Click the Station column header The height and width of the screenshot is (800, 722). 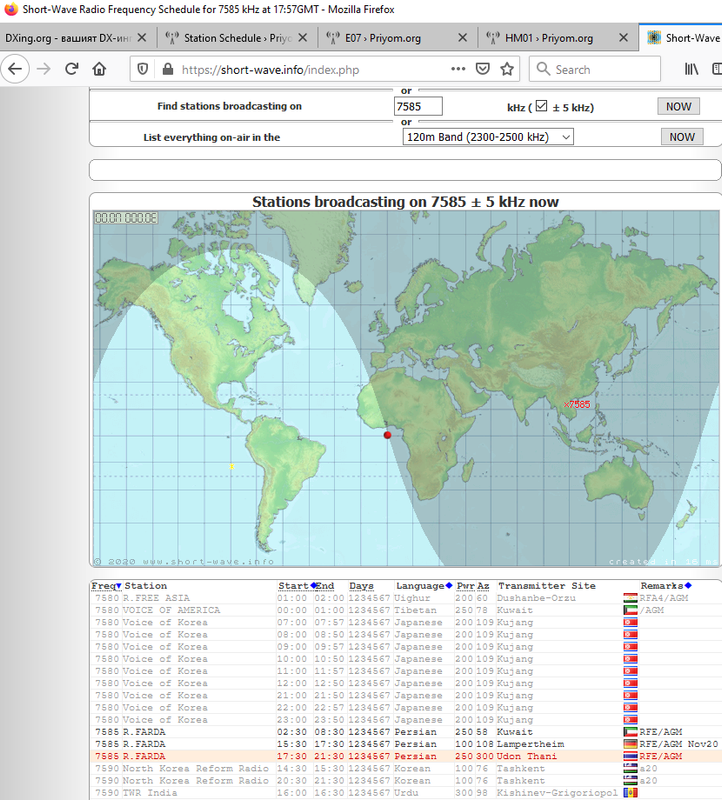pos(145,586)
